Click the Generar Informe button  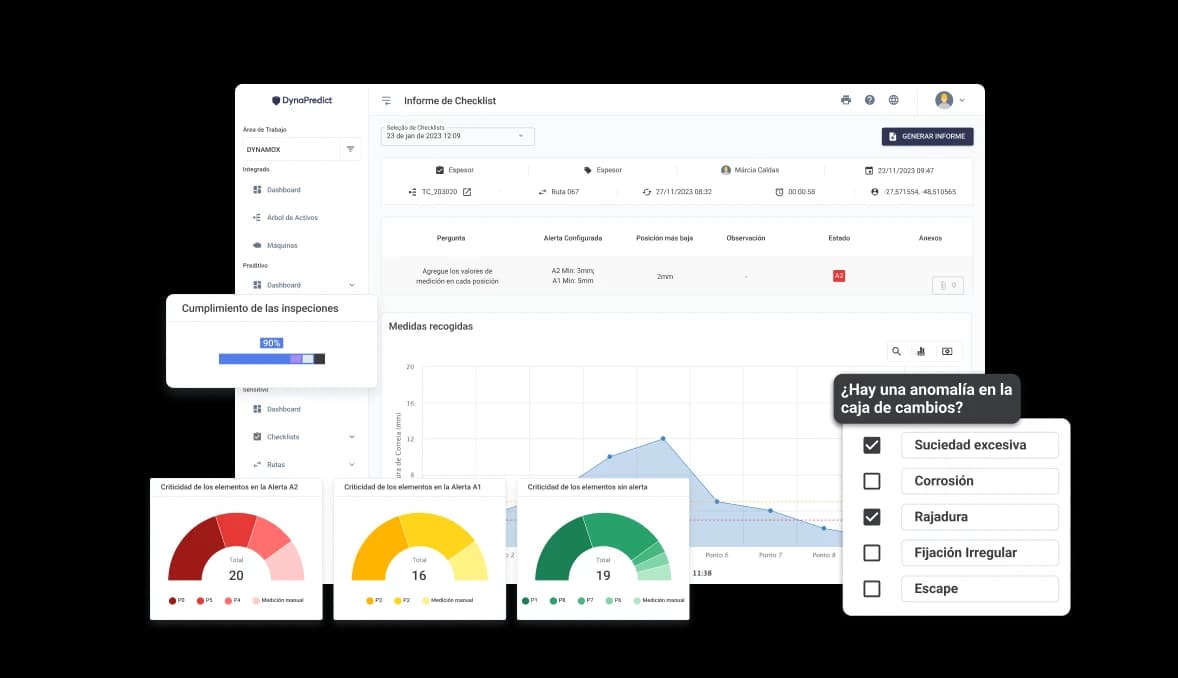tap(927, 136)
